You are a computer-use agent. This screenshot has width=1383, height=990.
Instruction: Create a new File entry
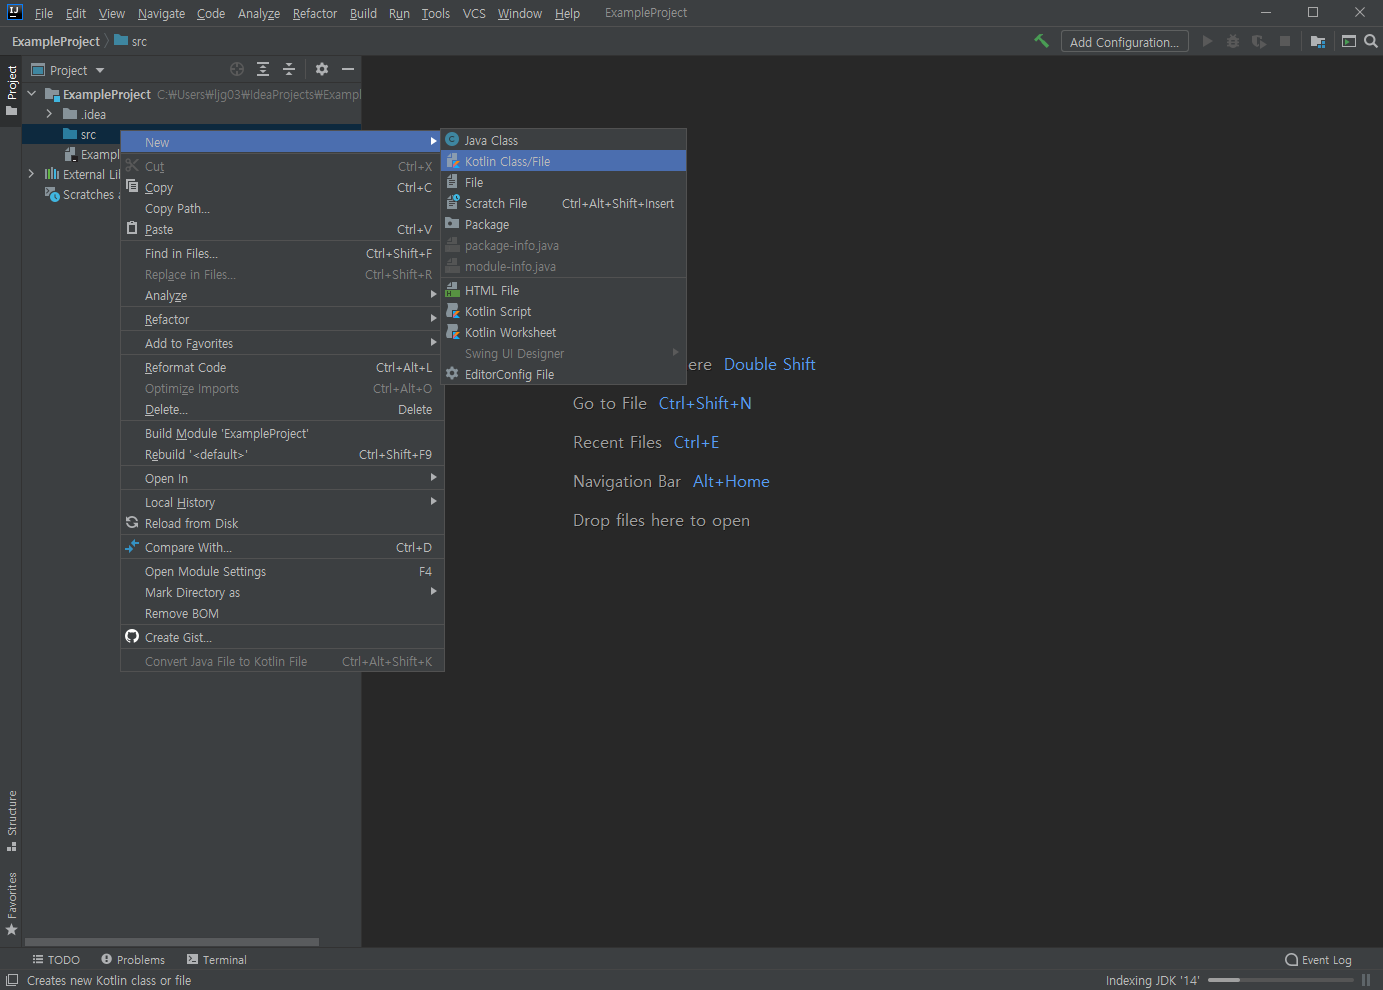(564, 182)
